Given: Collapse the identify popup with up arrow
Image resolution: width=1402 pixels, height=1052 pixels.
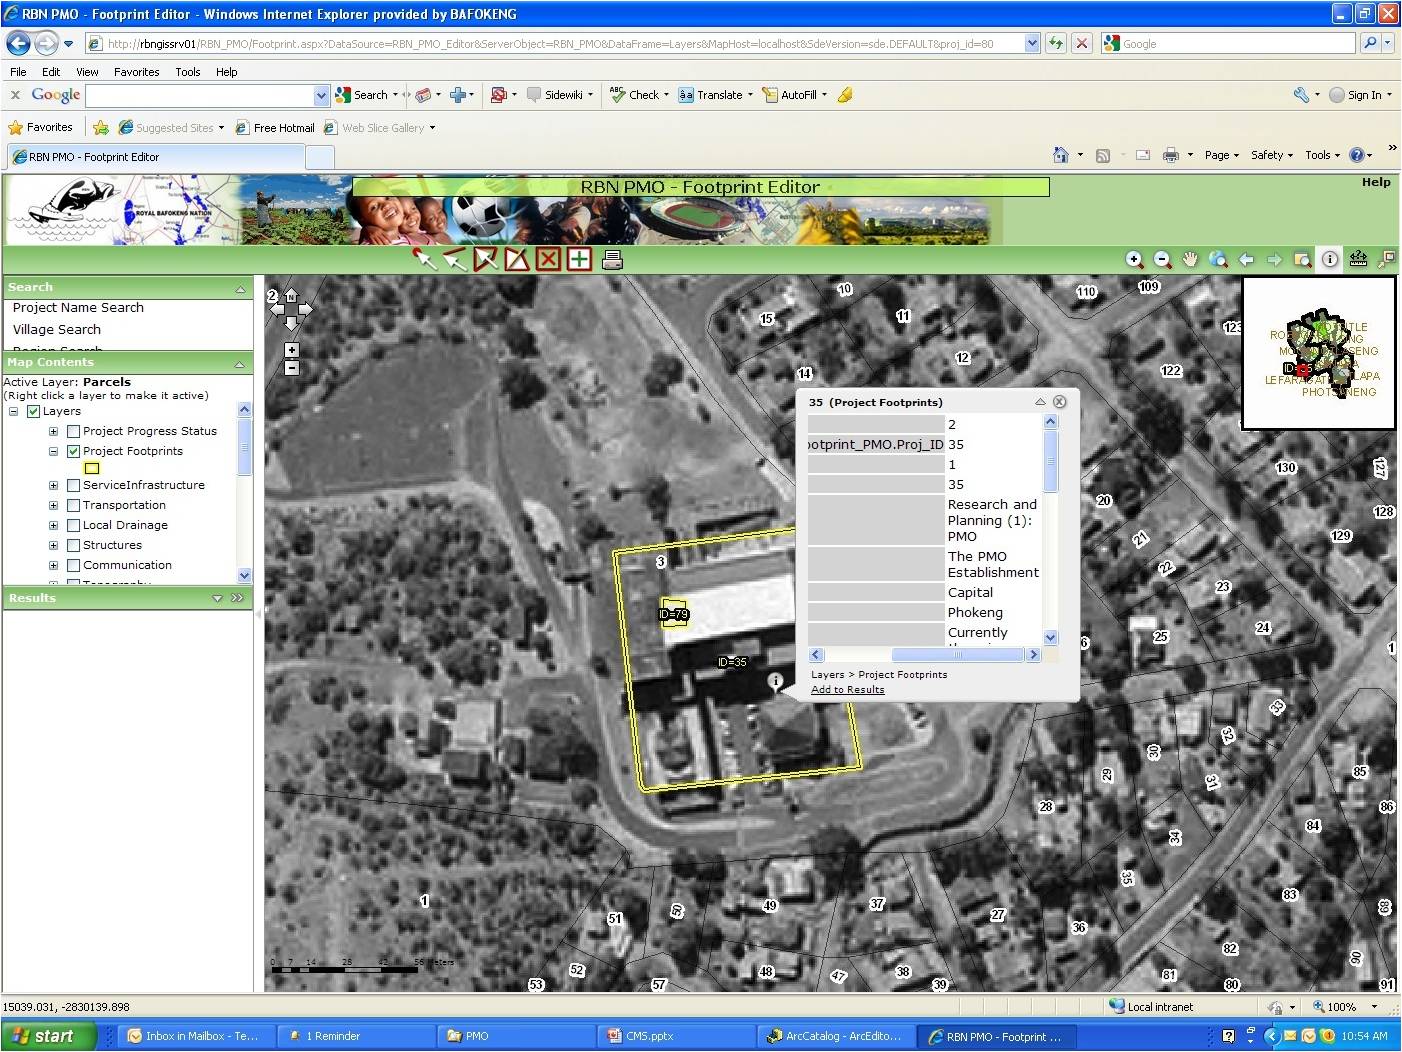Looking at the screenshot, I should tap(1040, 402).
